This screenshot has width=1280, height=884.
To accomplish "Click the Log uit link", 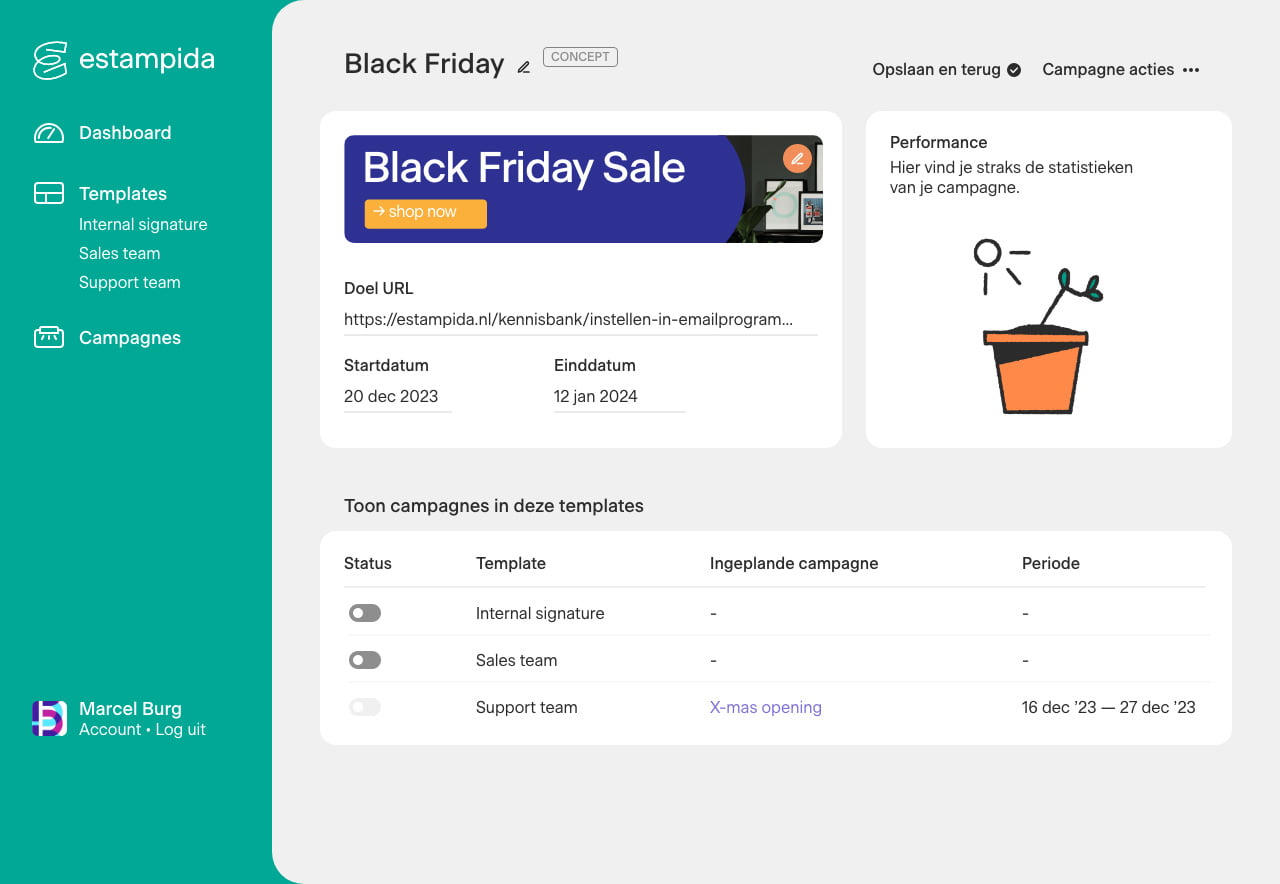I will coord(181,729).
